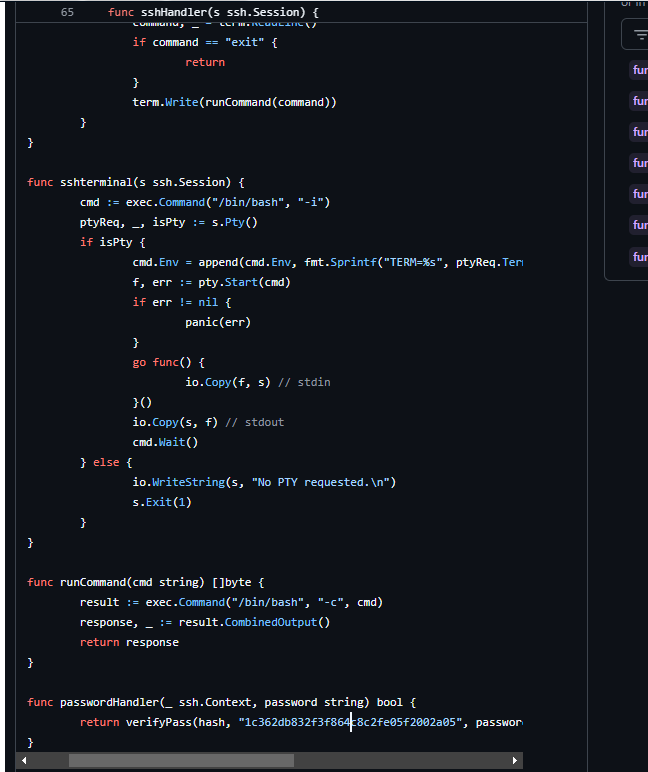The width and height of the screenshot is (648, 772).
Task: Click the horizontal scrollbar's left arrow
Action: 24,760
